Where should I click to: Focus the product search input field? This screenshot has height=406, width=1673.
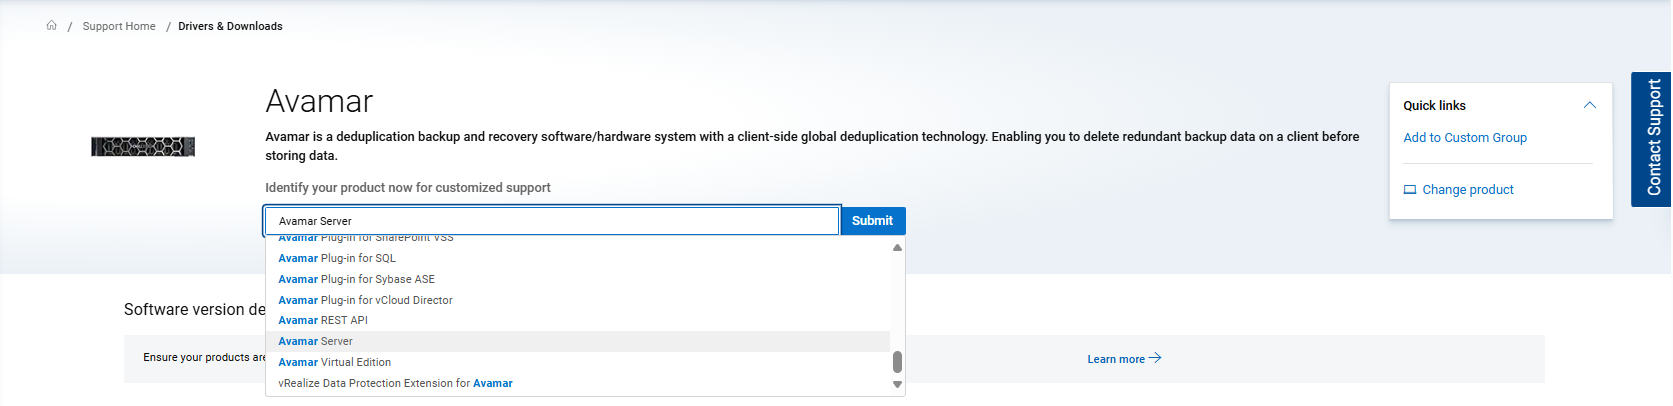[x=551, y=221]
